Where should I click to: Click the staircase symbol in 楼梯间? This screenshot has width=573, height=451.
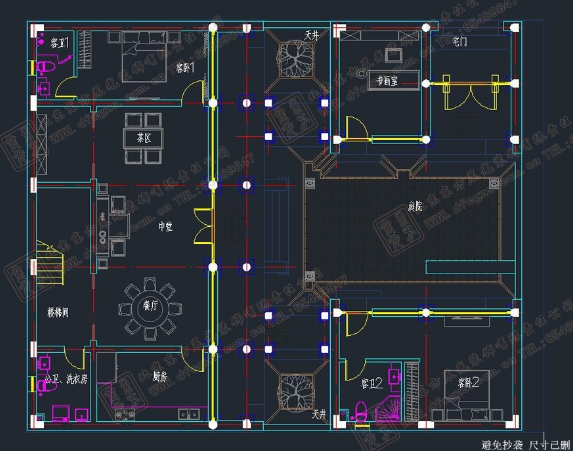50,262
